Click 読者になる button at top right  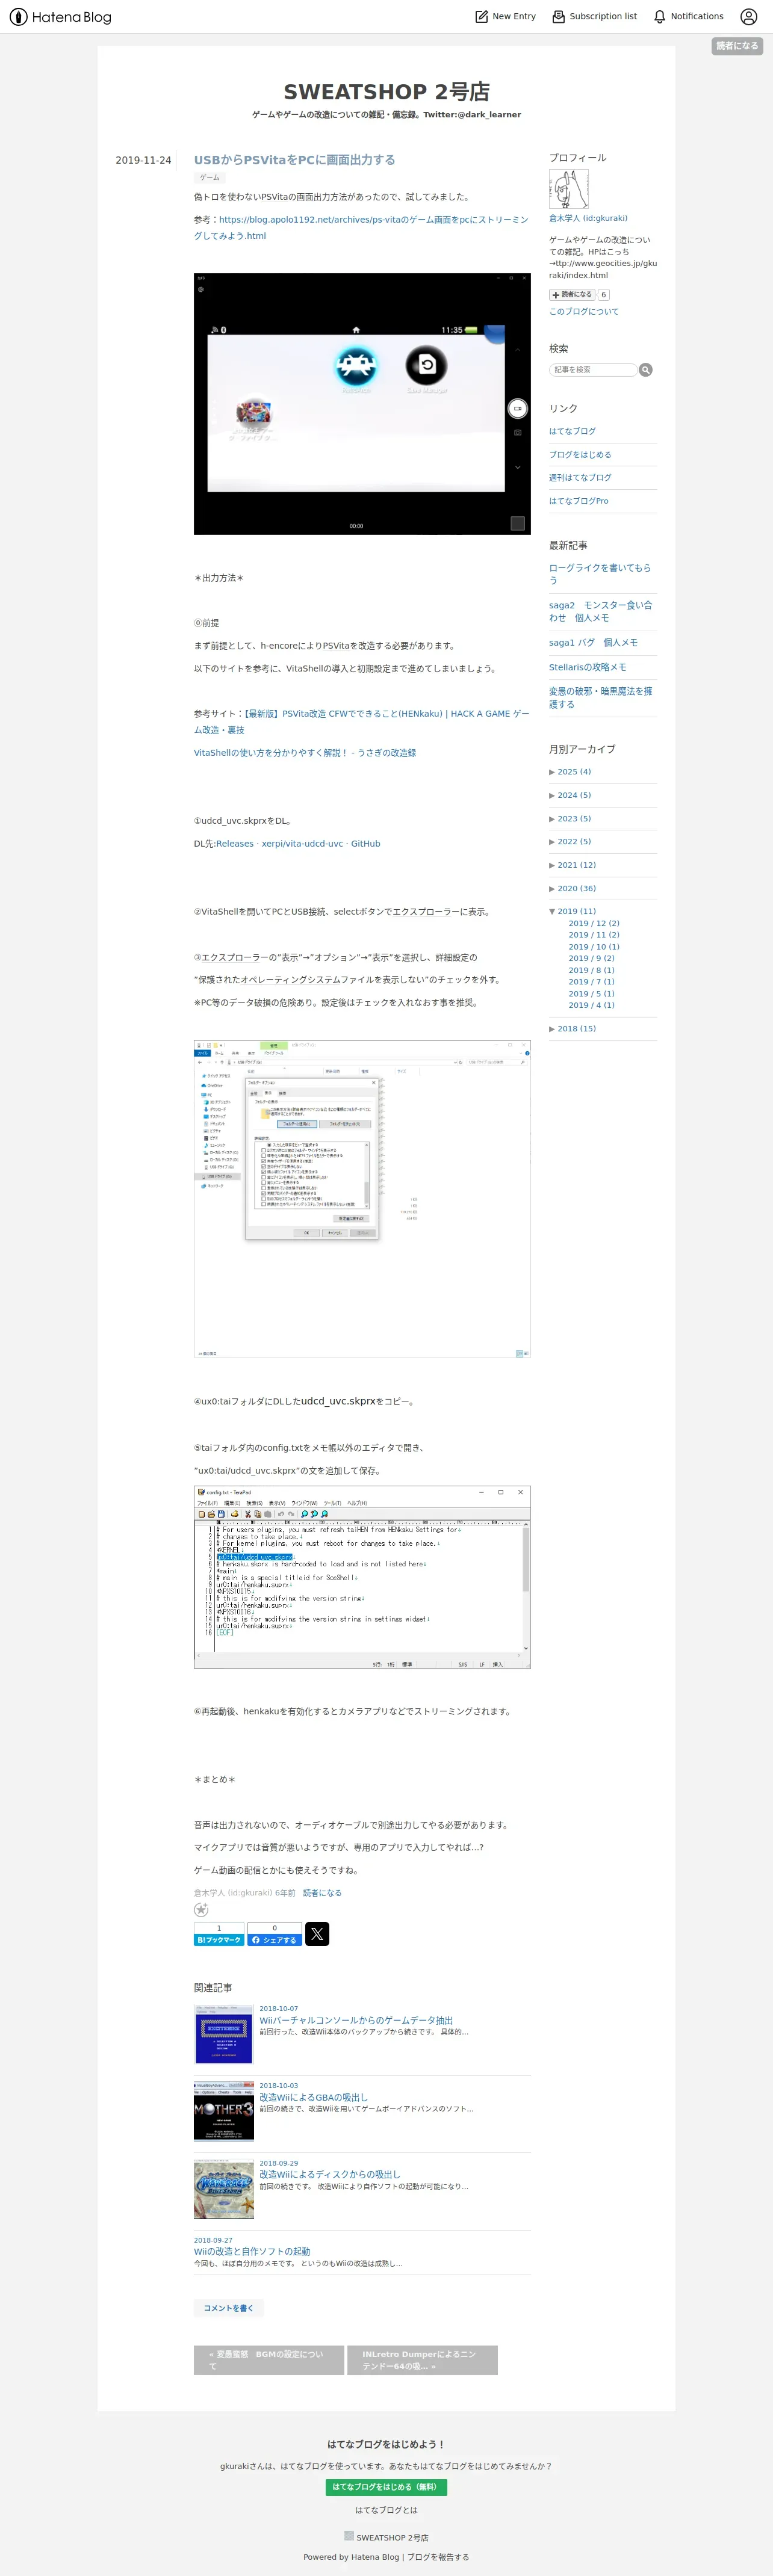click(737, 46)
